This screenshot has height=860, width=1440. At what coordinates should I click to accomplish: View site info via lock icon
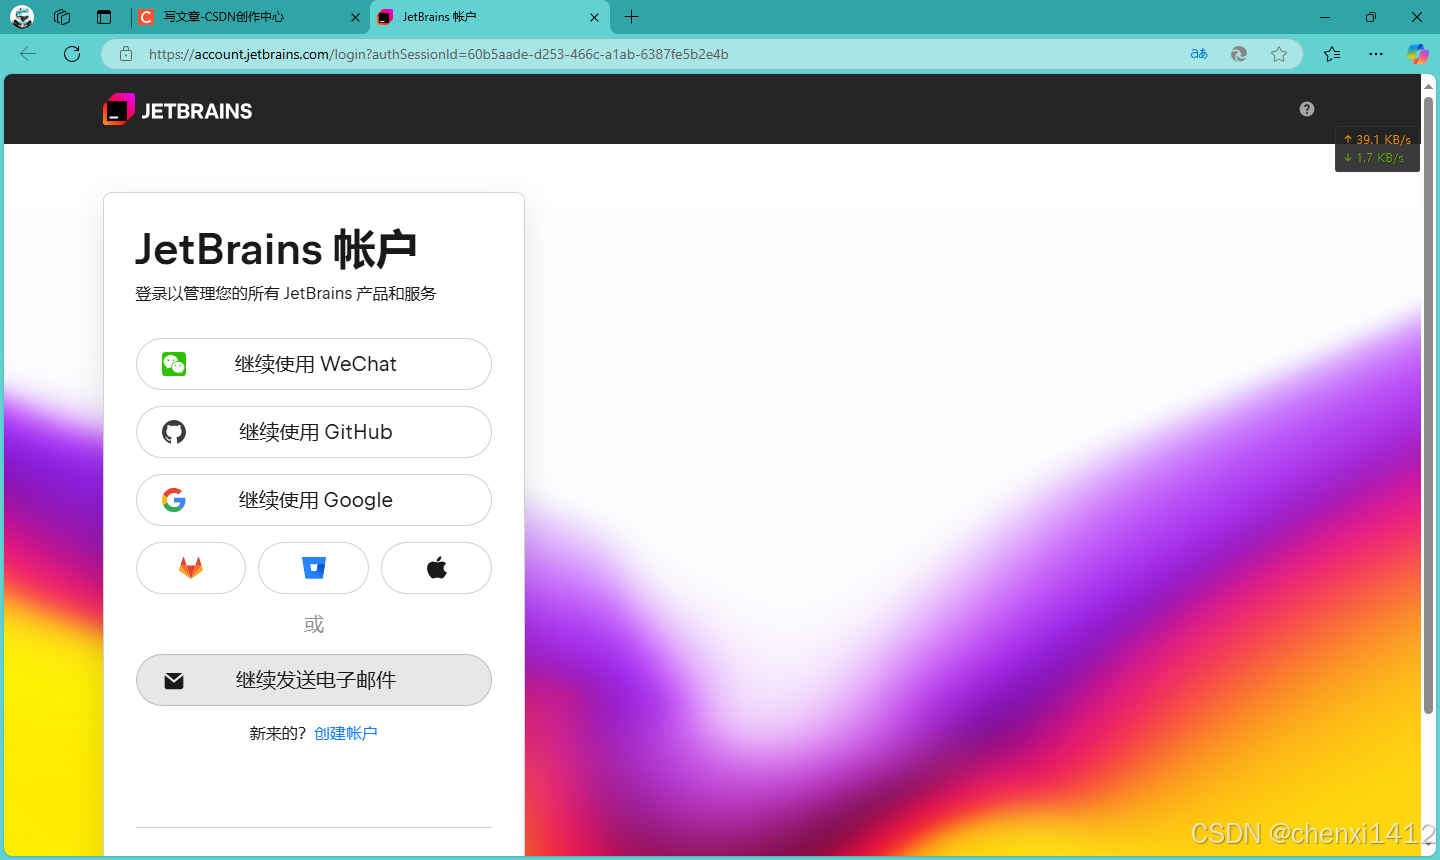pyautogui.click(x=126, y=54)
